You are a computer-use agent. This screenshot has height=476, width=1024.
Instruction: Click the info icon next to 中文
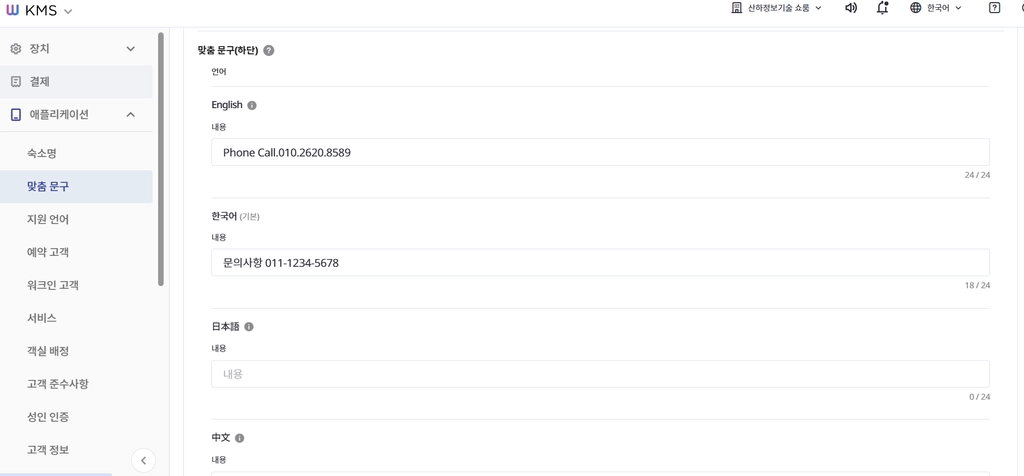point(240,438)
